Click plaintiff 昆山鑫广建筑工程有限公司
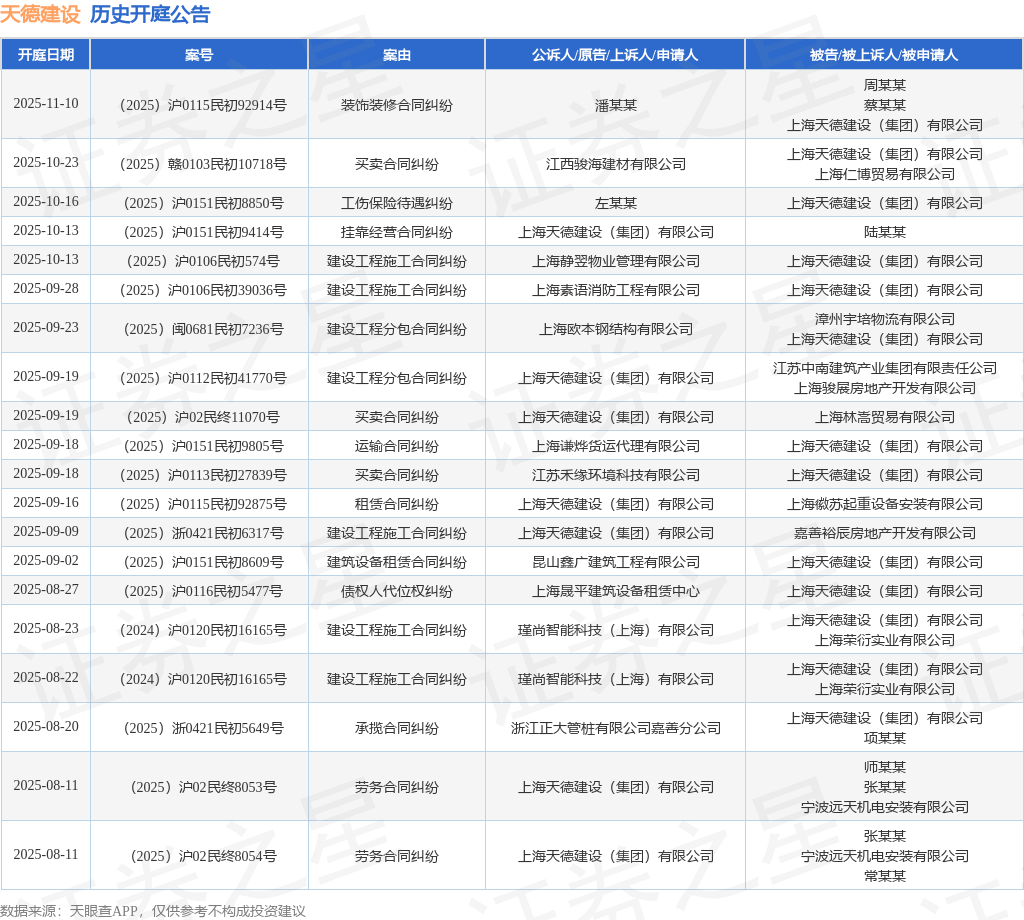1024x920 pixels. [x=615, y=562]
